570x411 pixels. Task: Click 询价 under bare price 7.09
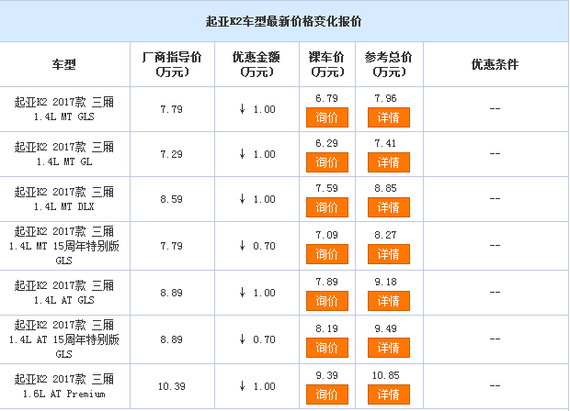point(327,254)
